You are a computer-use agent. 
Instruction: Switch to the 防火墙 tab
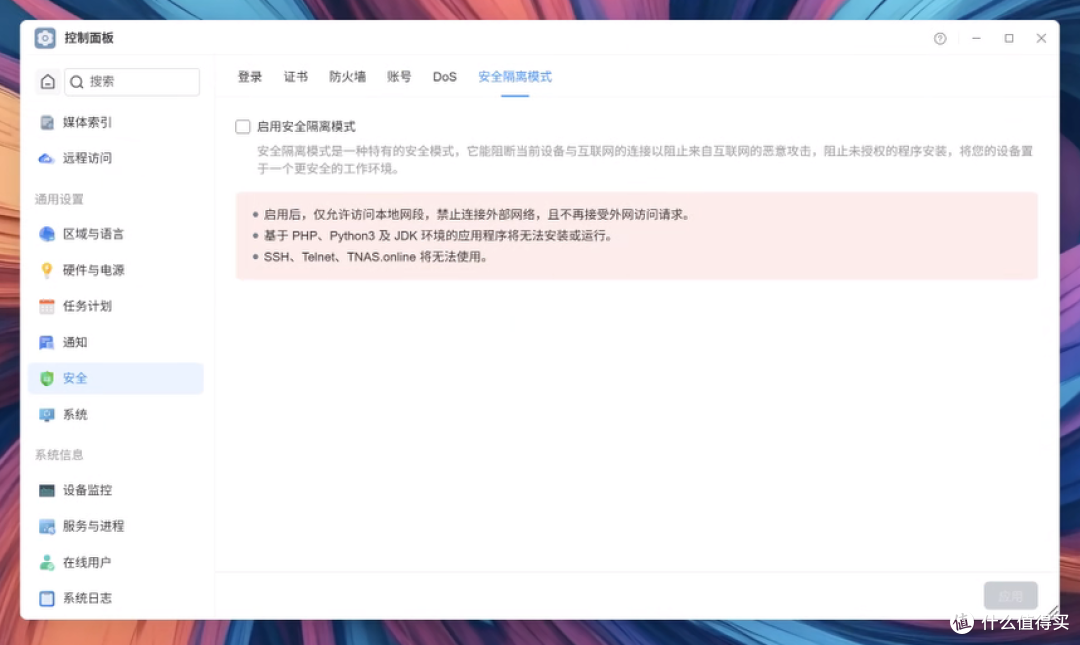pyautogui.click(x=348, y=77)
